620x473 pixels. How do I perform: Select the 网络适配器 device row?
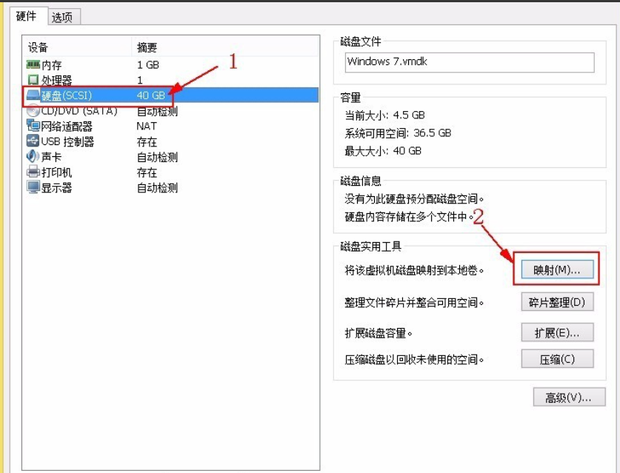pyautogui.click(x=171, y=126)
